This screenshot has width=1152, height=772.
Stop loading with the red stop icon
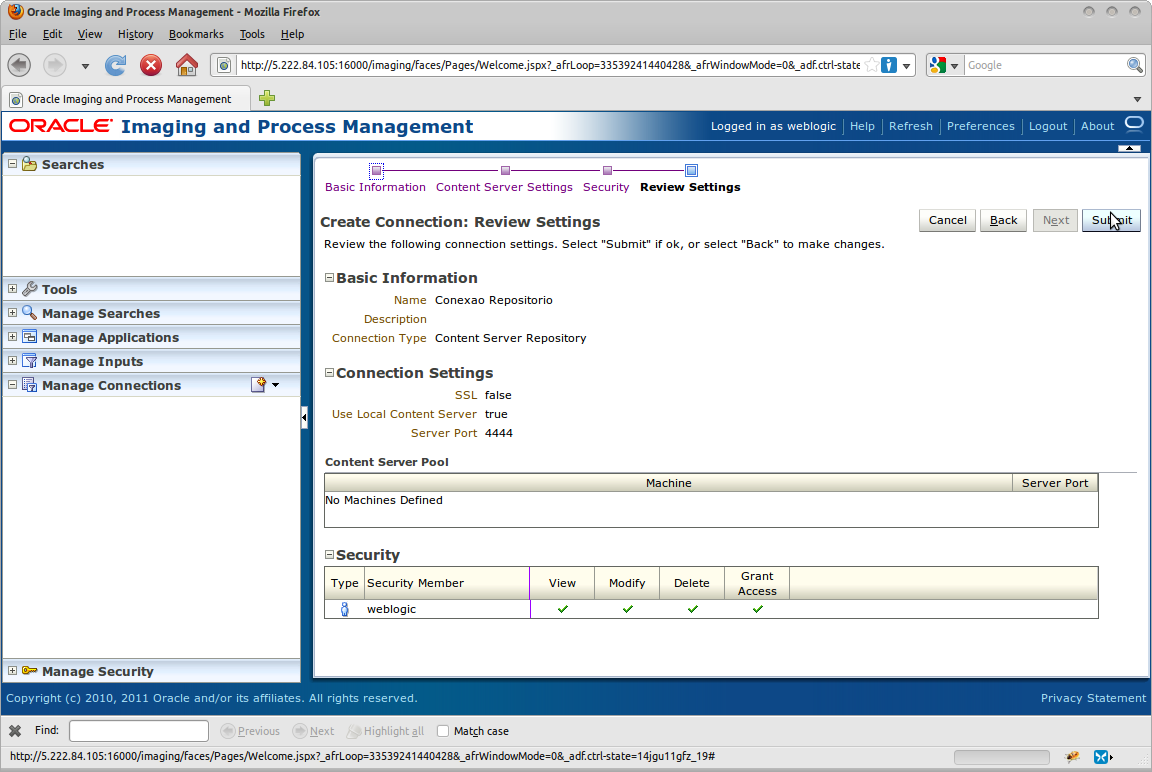click(151, 65)
